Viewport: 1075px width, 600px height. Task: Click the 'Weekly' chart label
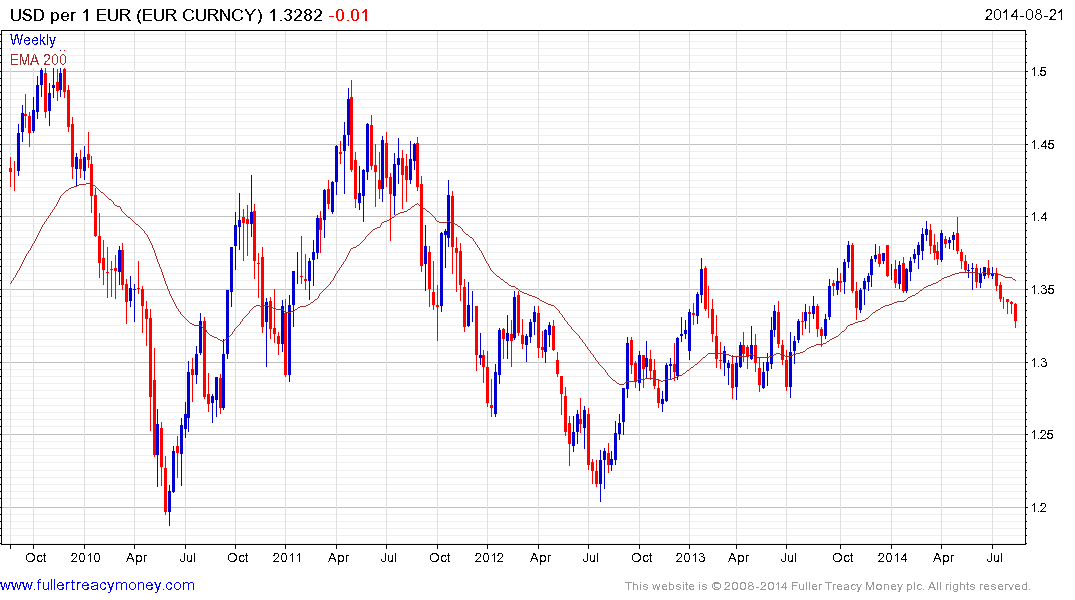click(x=33, y=40)
